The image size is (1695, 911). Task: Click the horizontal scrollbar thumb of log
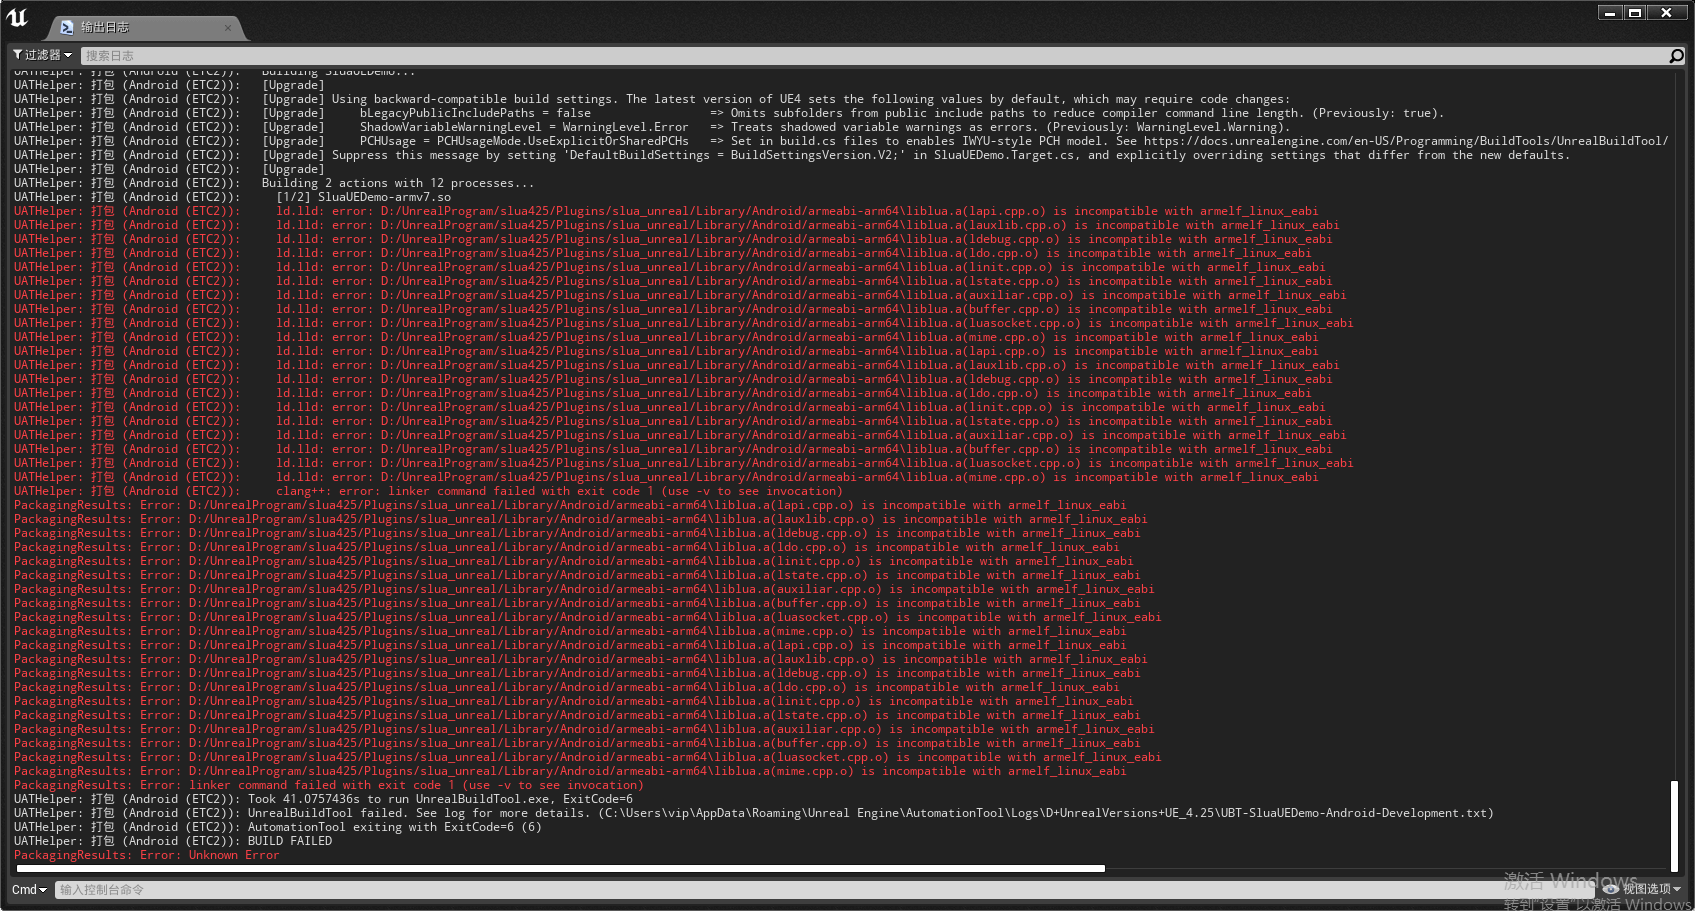click(560, 868)
